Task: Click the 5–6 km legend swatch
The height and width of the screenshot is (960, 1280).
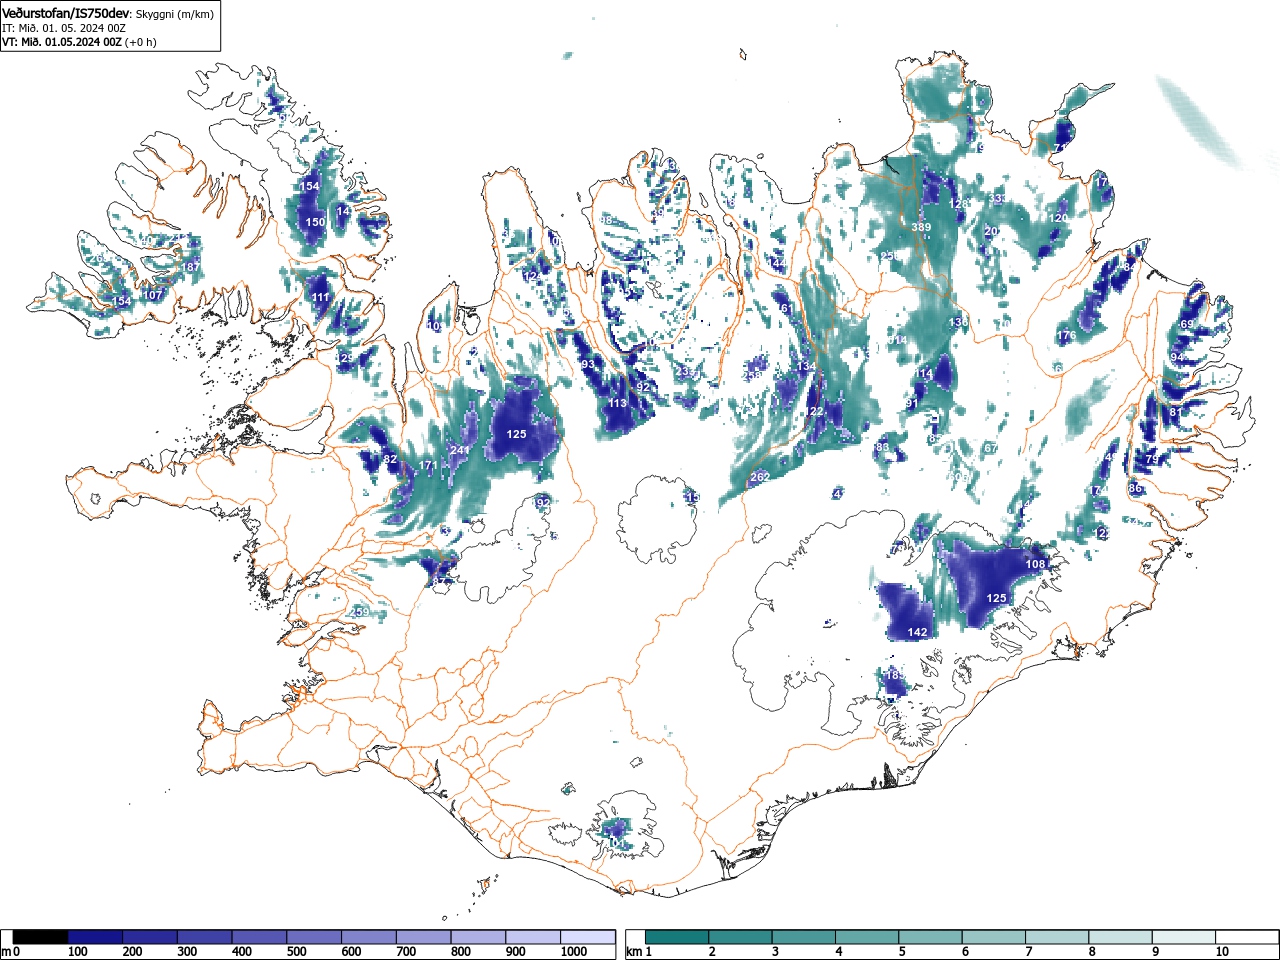Action: 932,937
